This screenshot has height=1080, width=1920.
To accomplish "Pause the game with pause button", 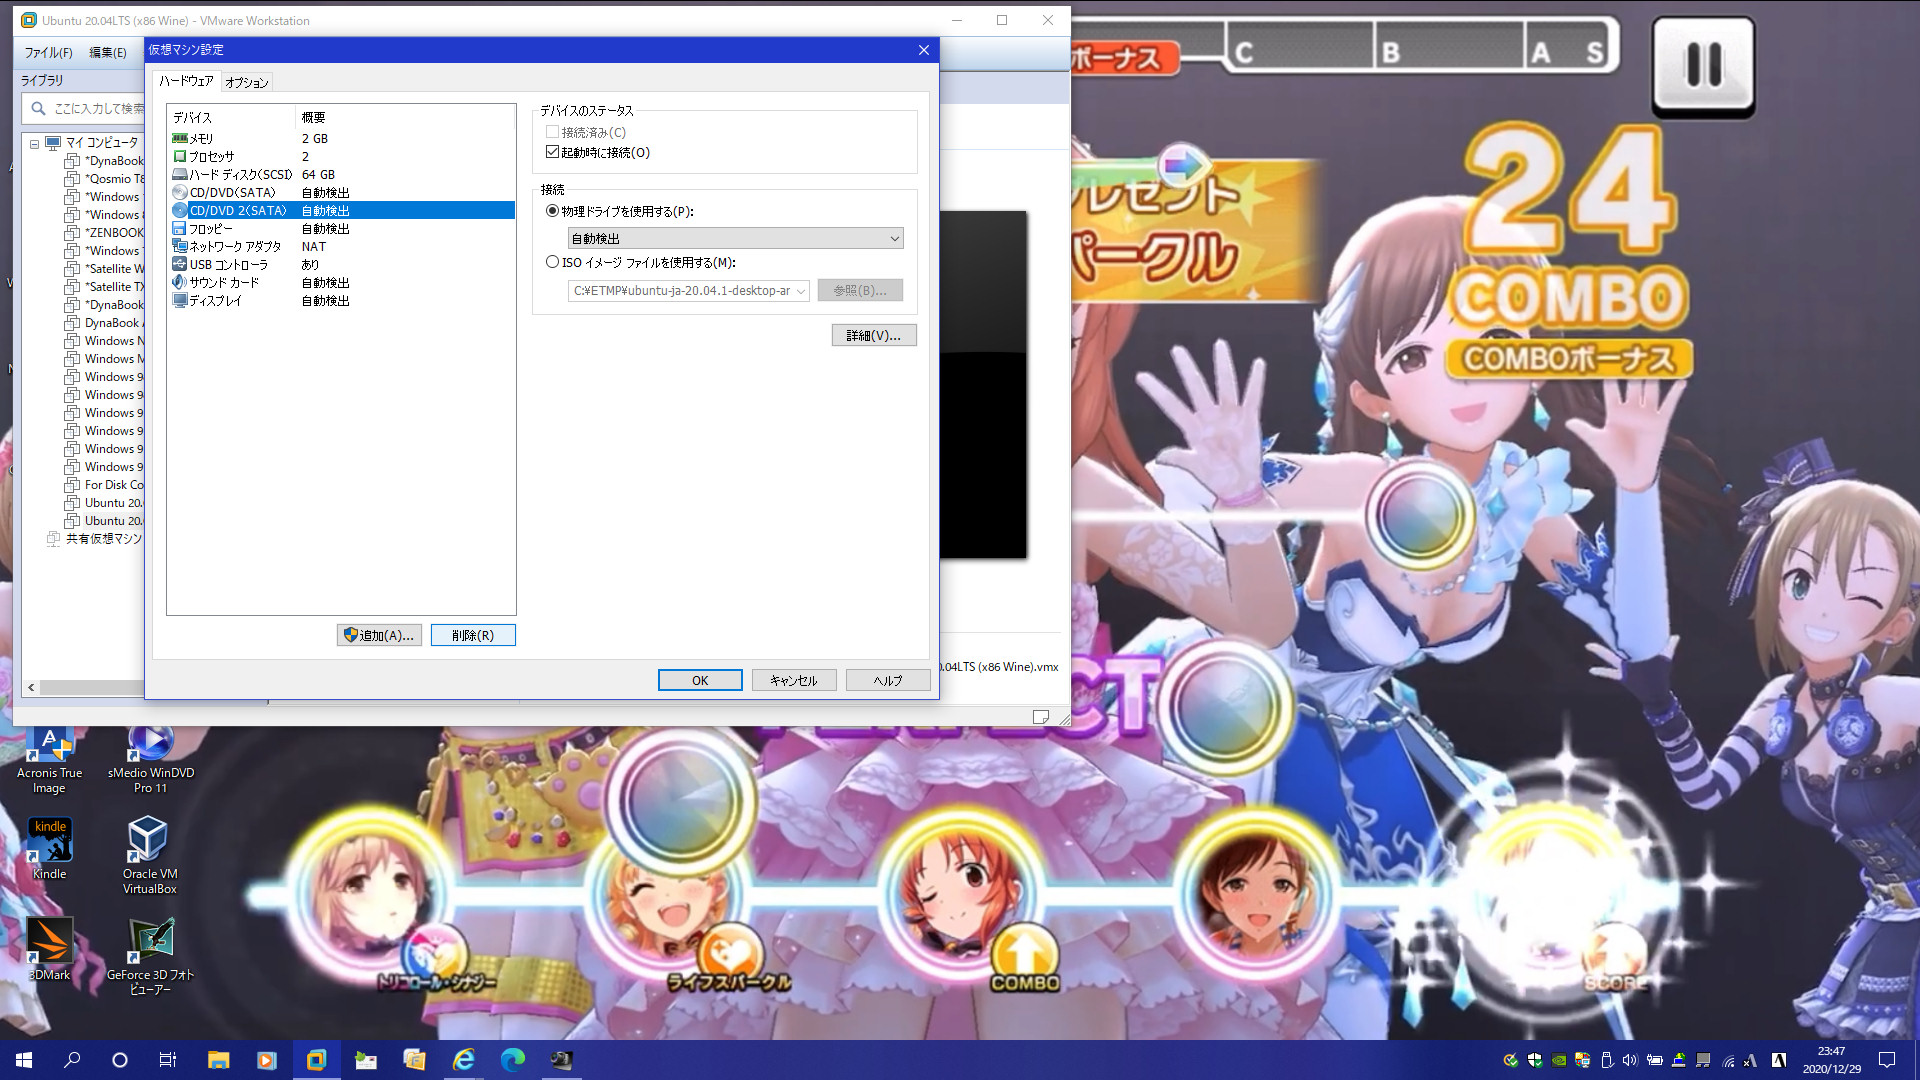I will pyautogui.click(x=1703, y=66).
